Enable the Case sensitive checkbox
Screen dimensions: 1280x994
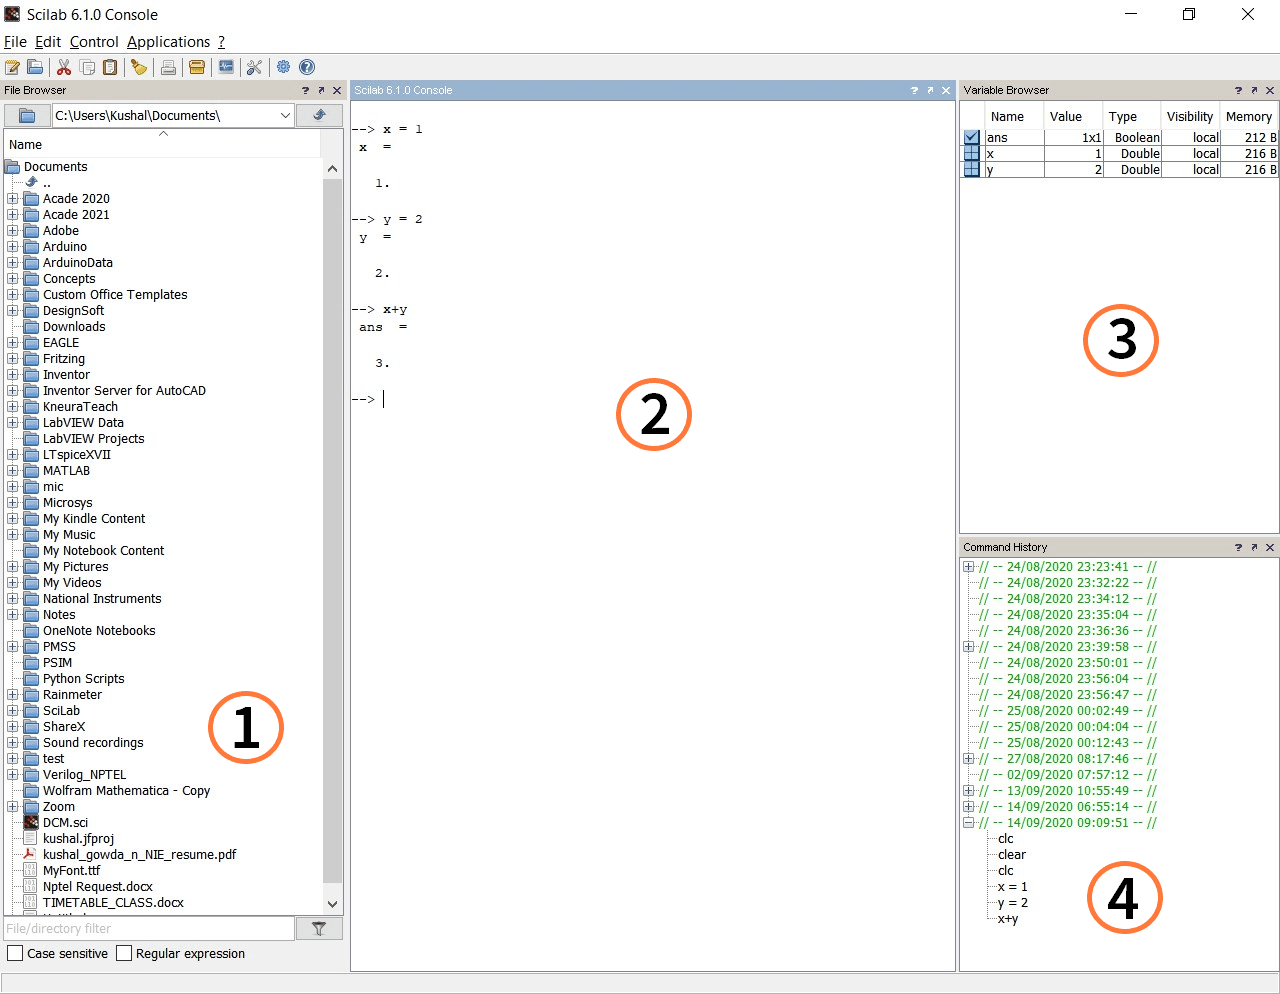[15, 953]
